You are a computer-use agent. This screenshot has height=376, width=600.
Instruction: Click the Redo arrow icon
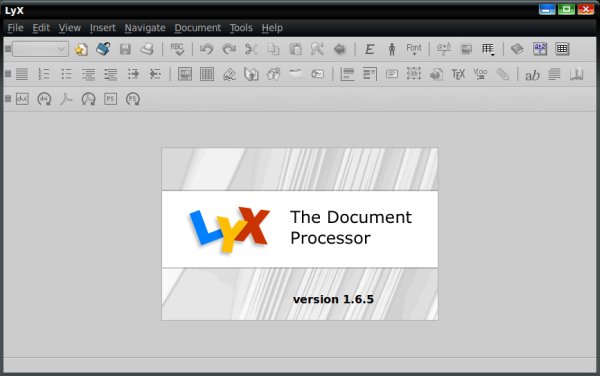[229, 49]
